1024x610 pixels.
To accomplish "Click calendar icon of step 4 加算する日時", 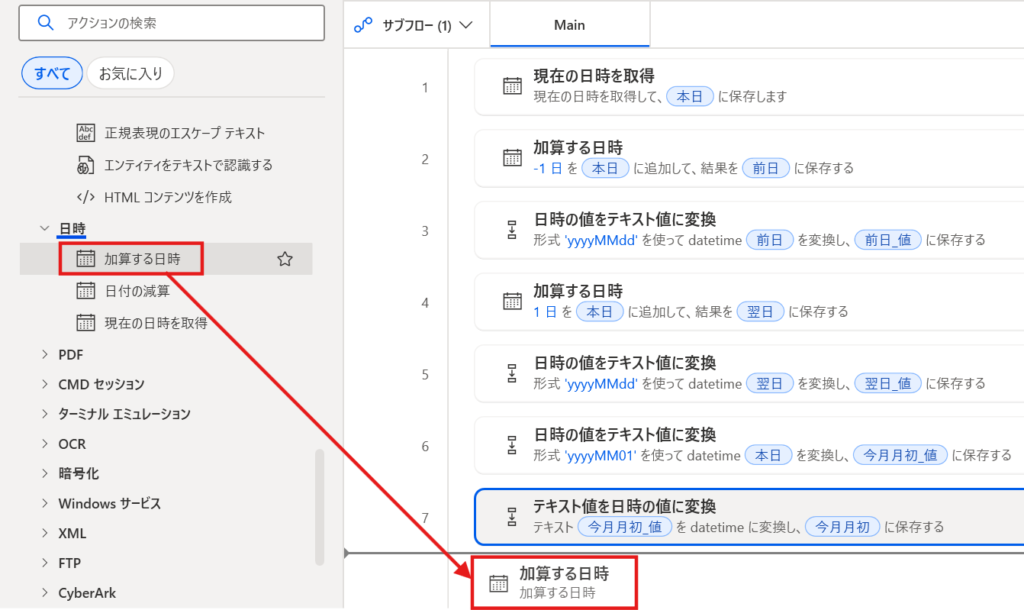I will (x=512, y=301).
